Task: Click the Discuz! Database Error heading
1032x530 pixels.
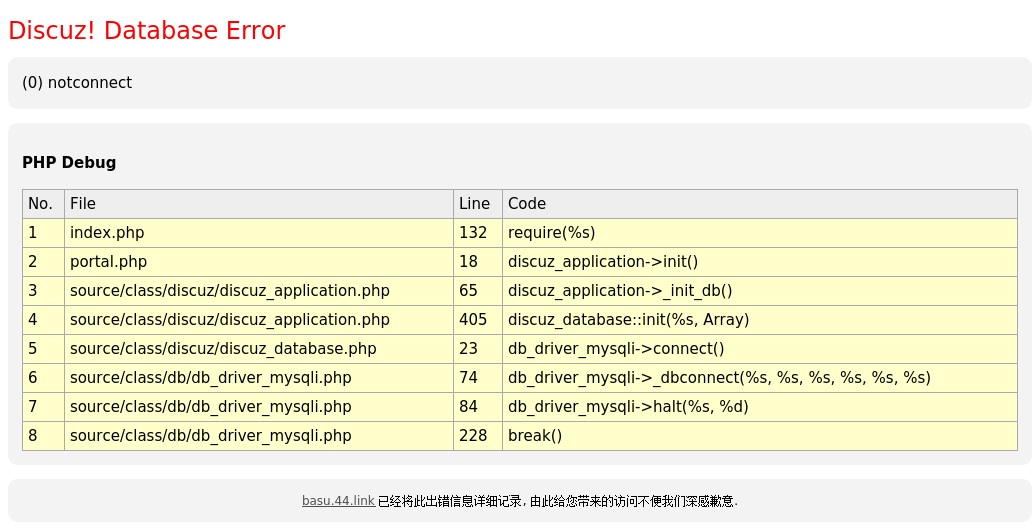Action: pyautogui.click(x=147, y=31)
